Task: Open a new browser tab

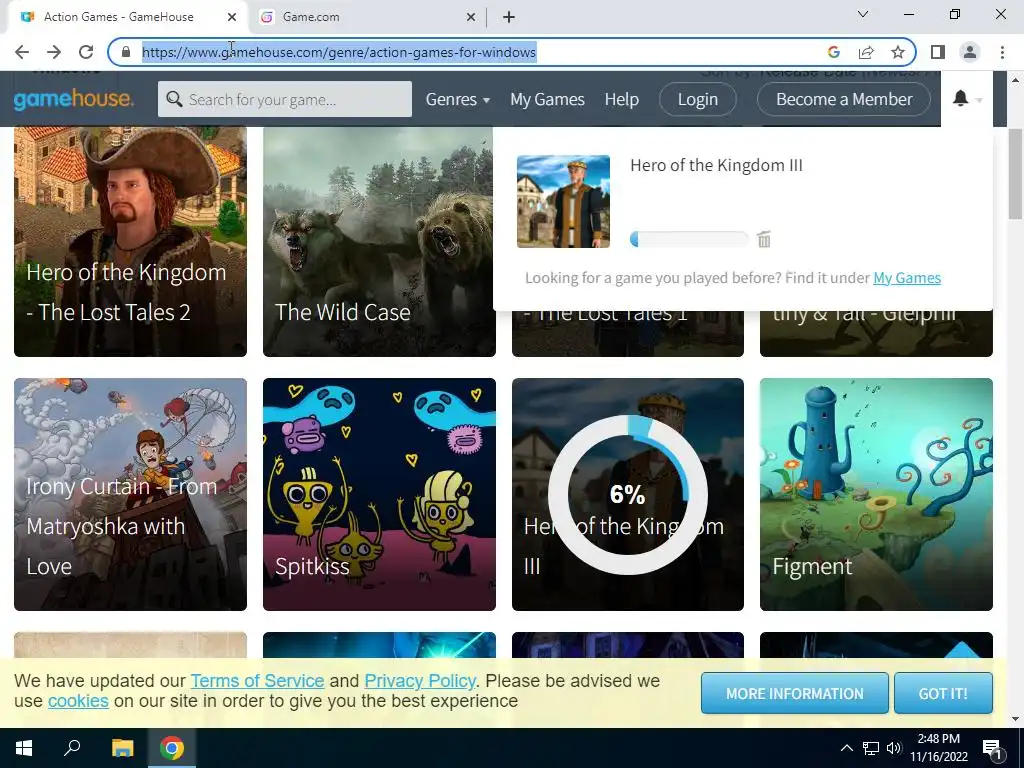Action: [509, 17]
